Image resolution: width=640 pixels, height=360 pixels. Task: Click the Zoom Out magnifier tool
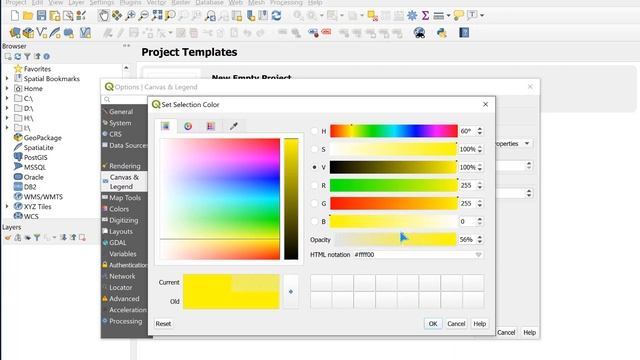pyautogui.click(x=143, y=16)
